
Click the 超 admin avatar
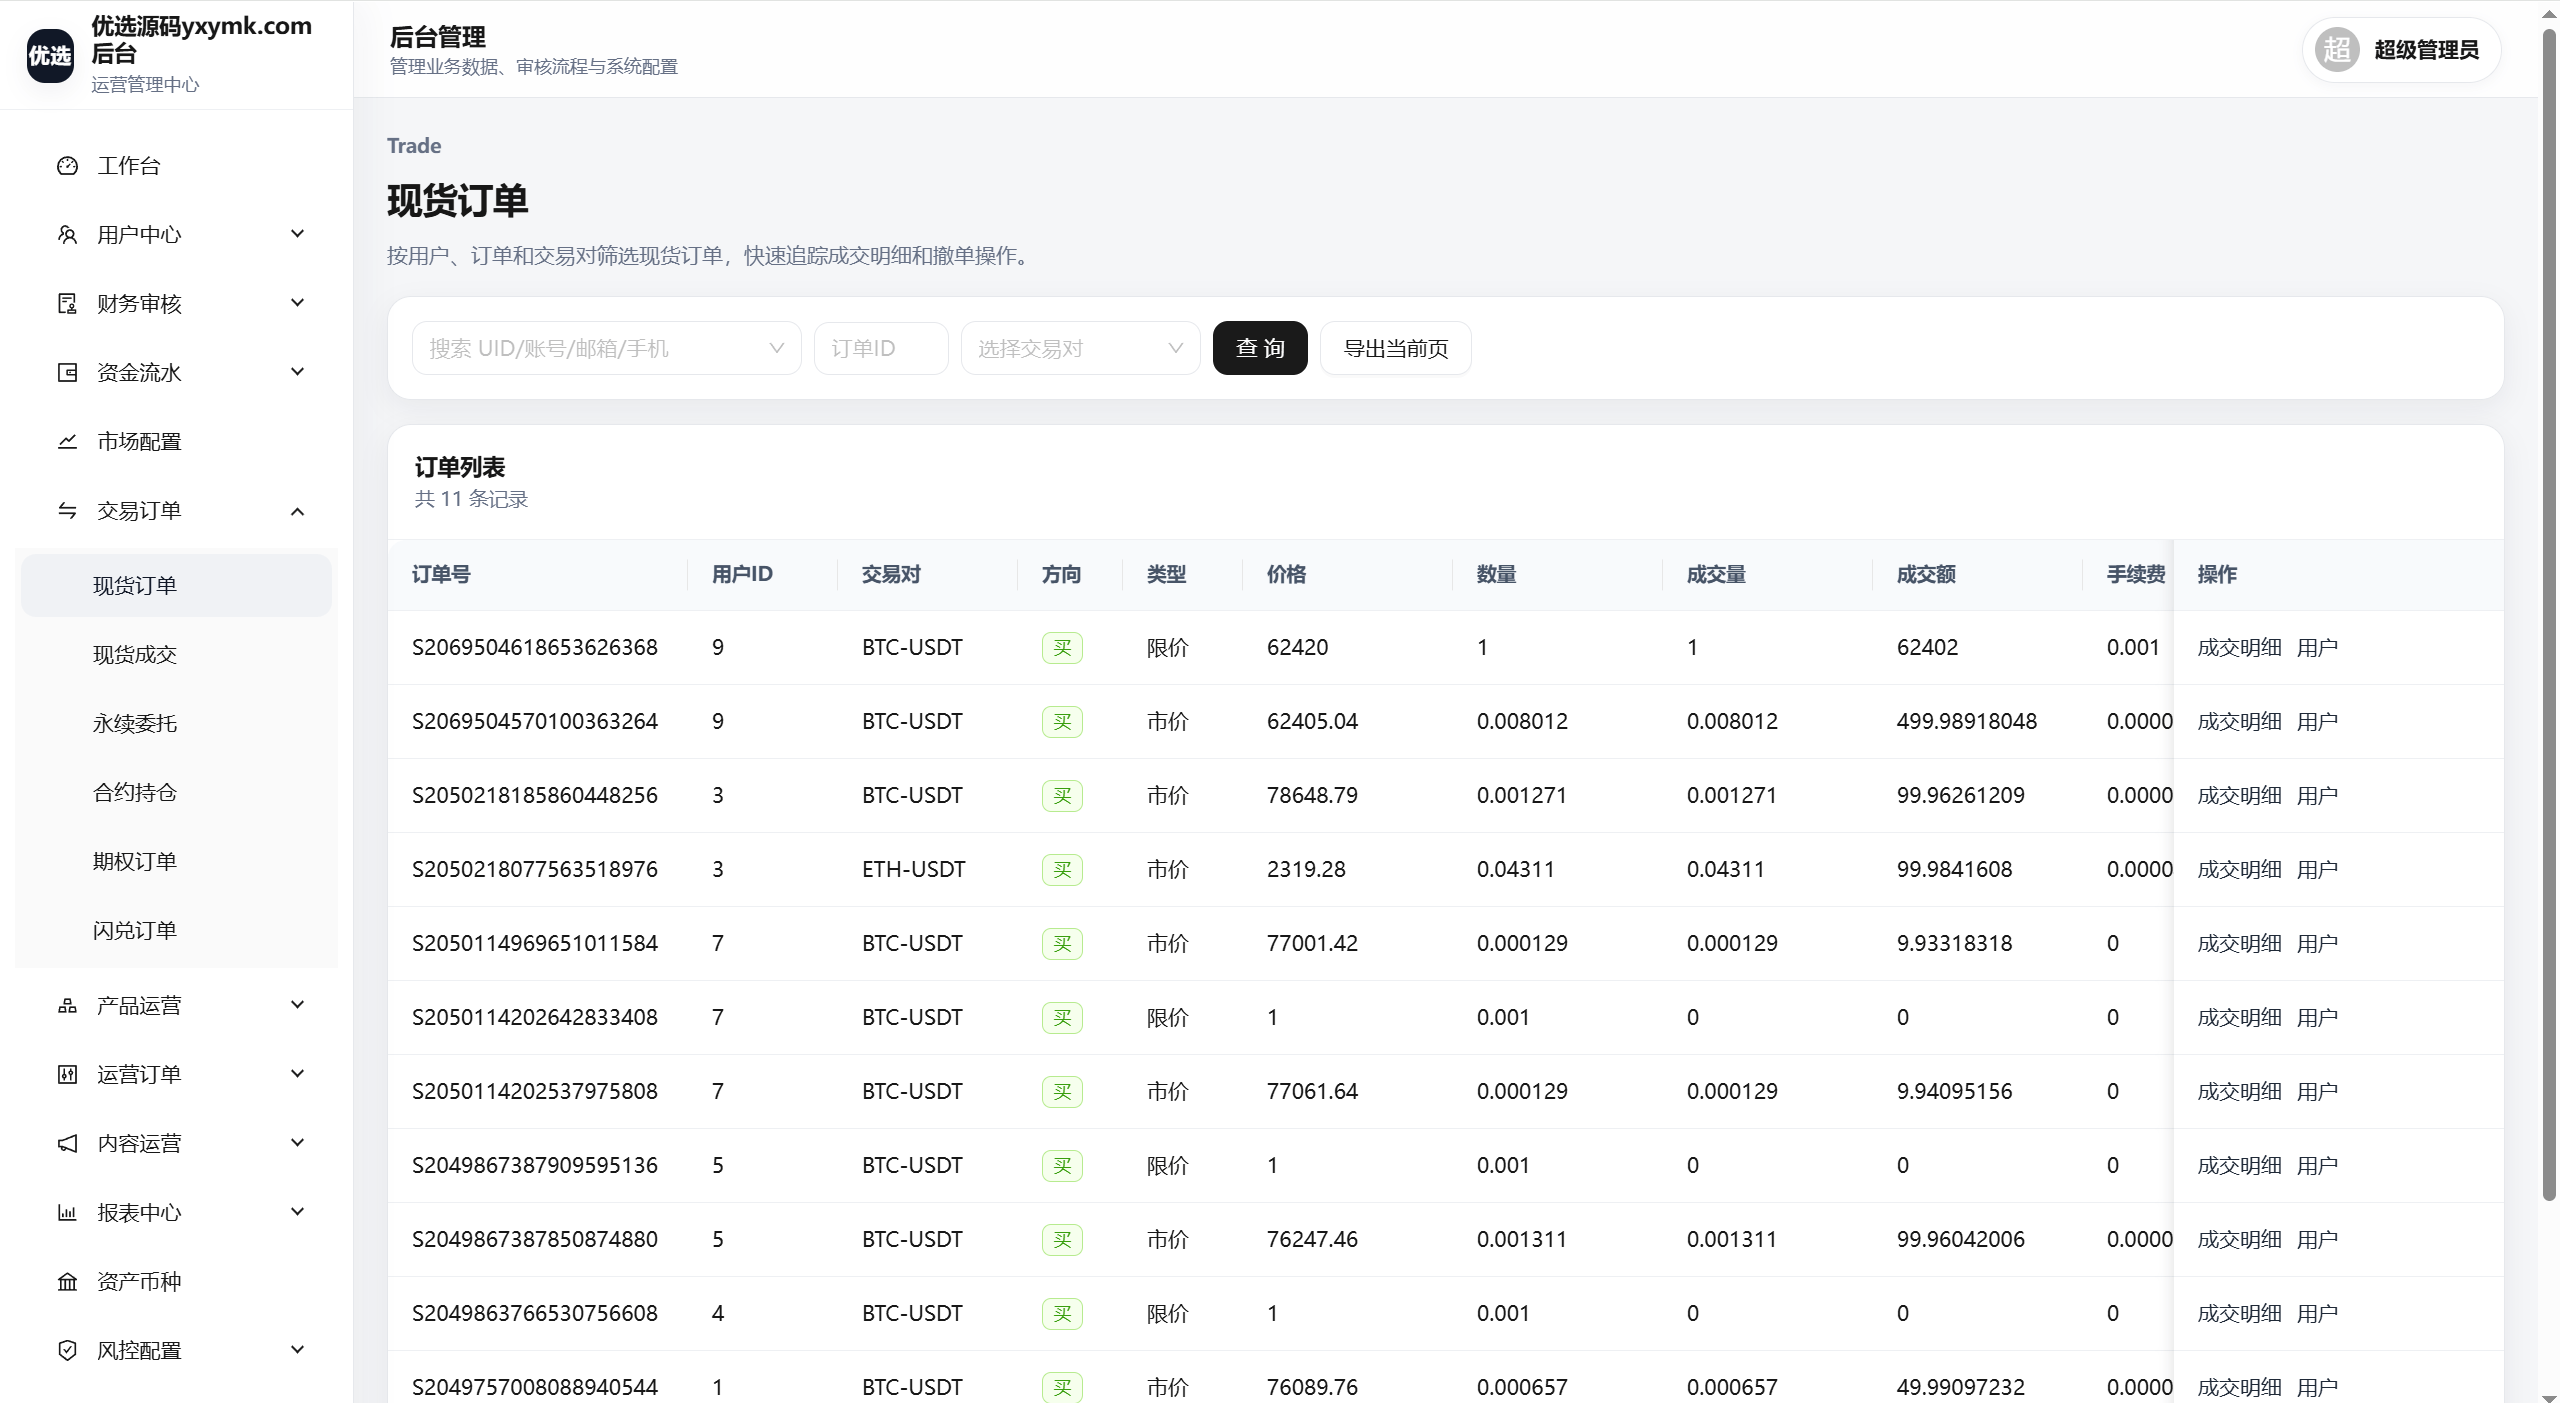(2337, 50)
